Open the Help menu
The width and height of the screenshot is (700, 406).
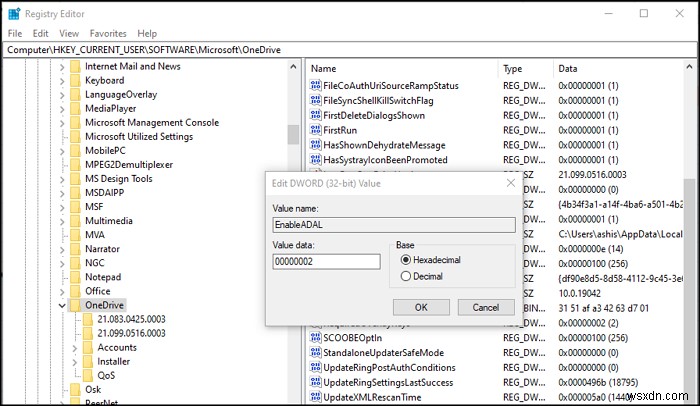point(147,33)
